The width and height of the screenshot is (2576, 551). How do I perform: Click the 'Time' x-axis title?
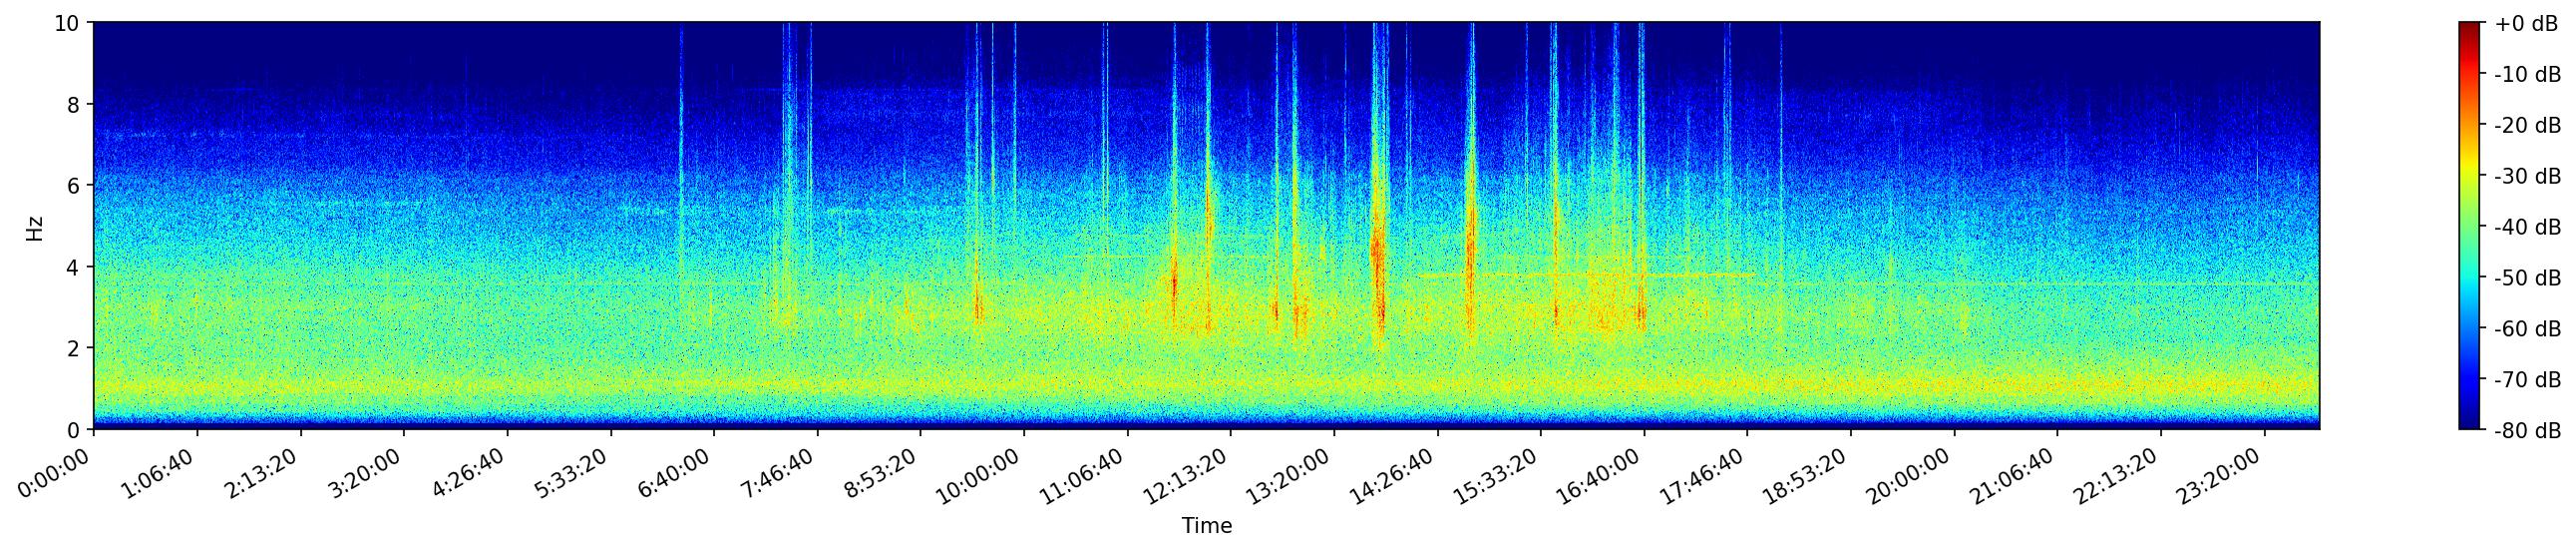point(1206,526)
